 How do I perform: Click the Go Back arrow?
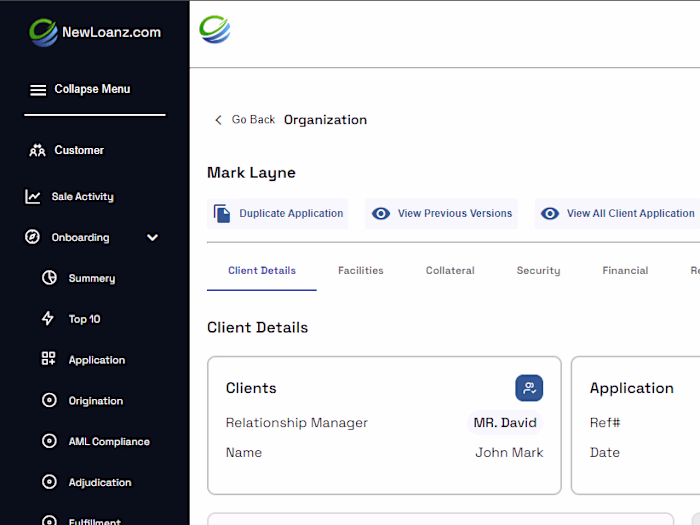(x=219, y=120)
